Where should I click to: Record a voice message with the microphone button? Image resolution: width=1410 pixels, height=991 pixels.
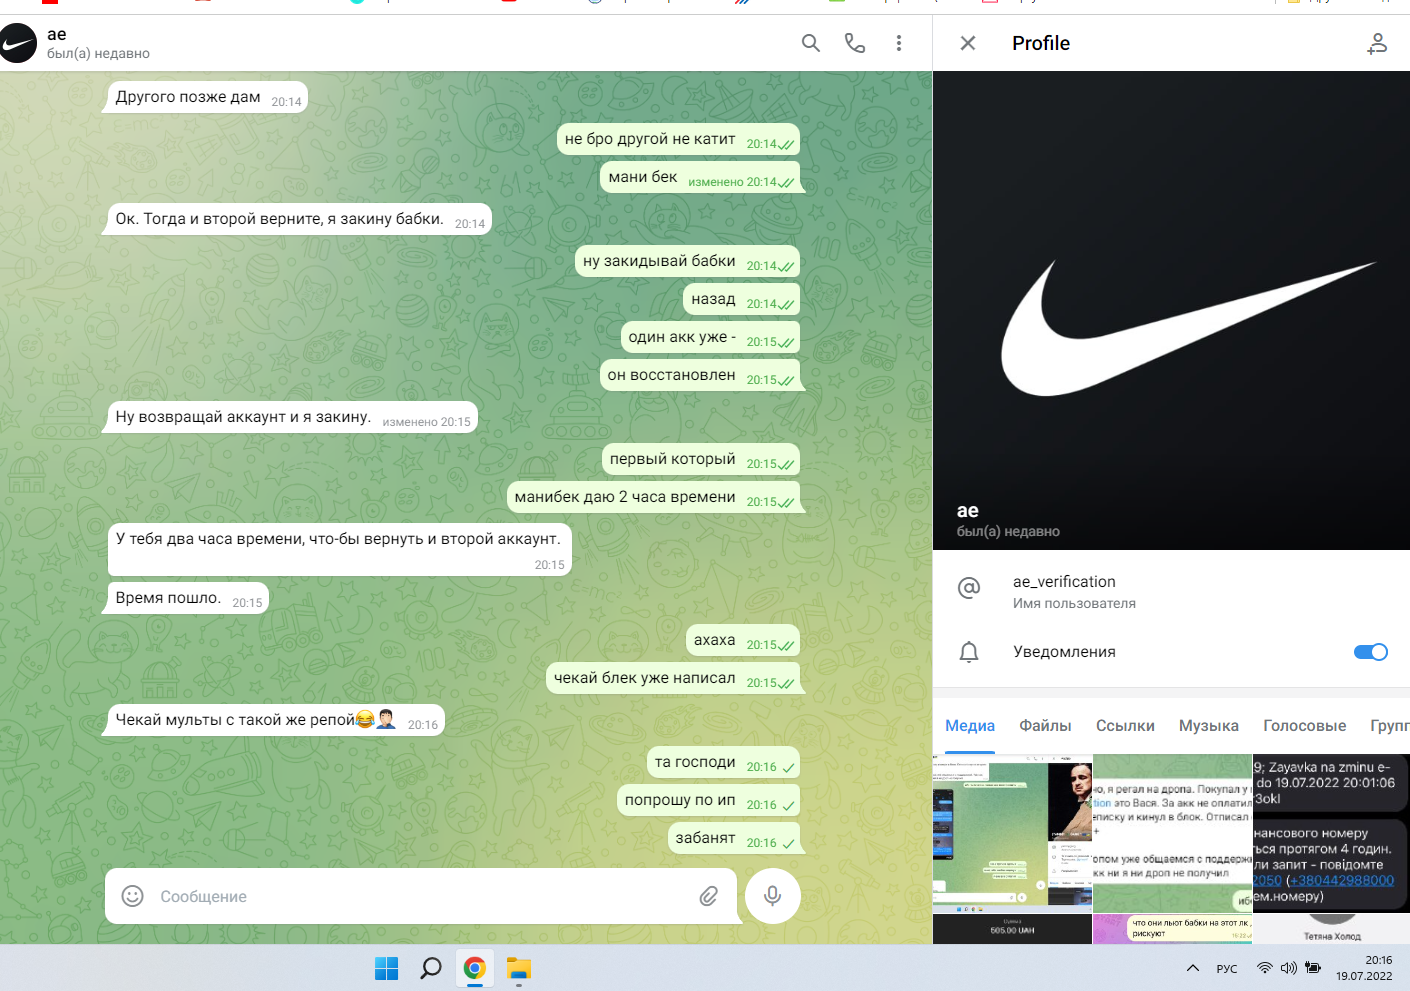pyautogui.click(x=773, y=896)
